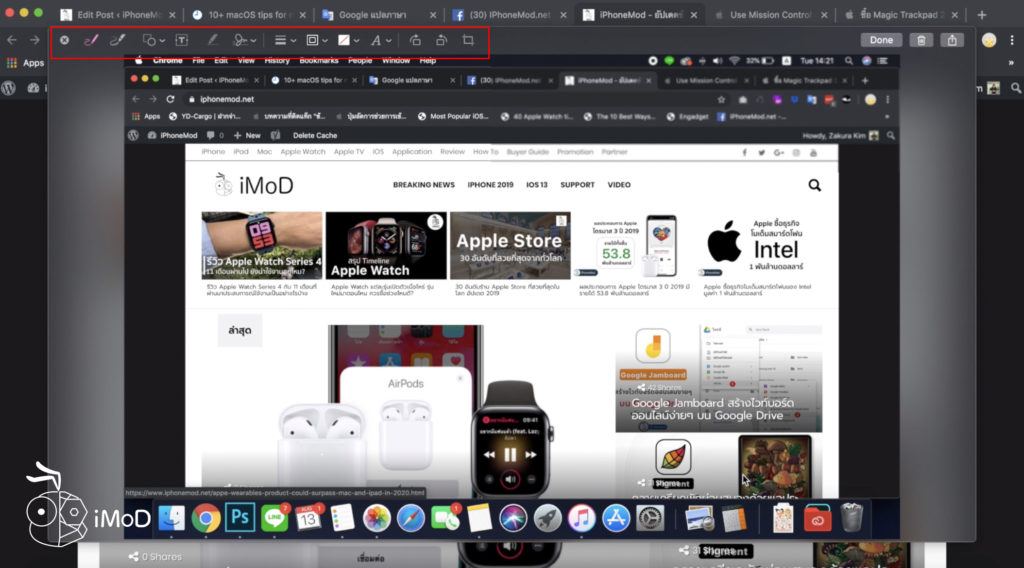This screenshot has width=1024, height=568.
Task: Select the Draw brush tool
Action: (x=118, y=40)
